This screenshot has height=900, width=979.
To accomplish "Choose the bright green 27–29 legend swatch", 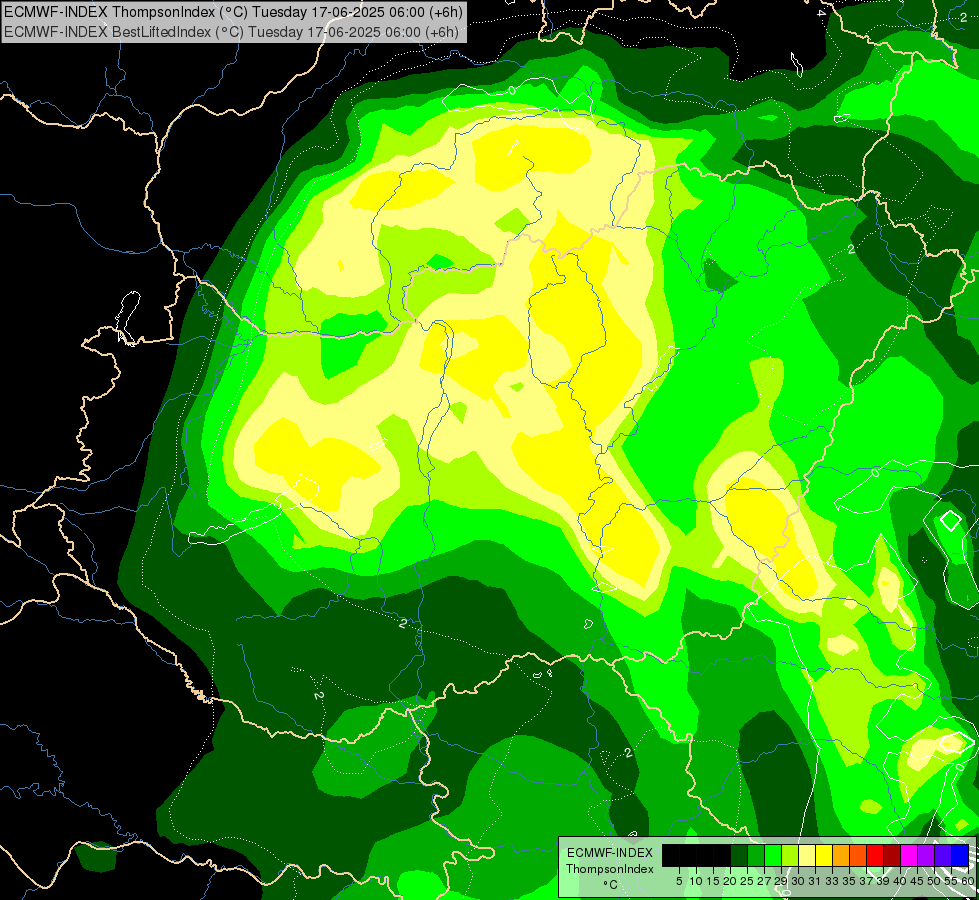I will (x=773, y=855).
